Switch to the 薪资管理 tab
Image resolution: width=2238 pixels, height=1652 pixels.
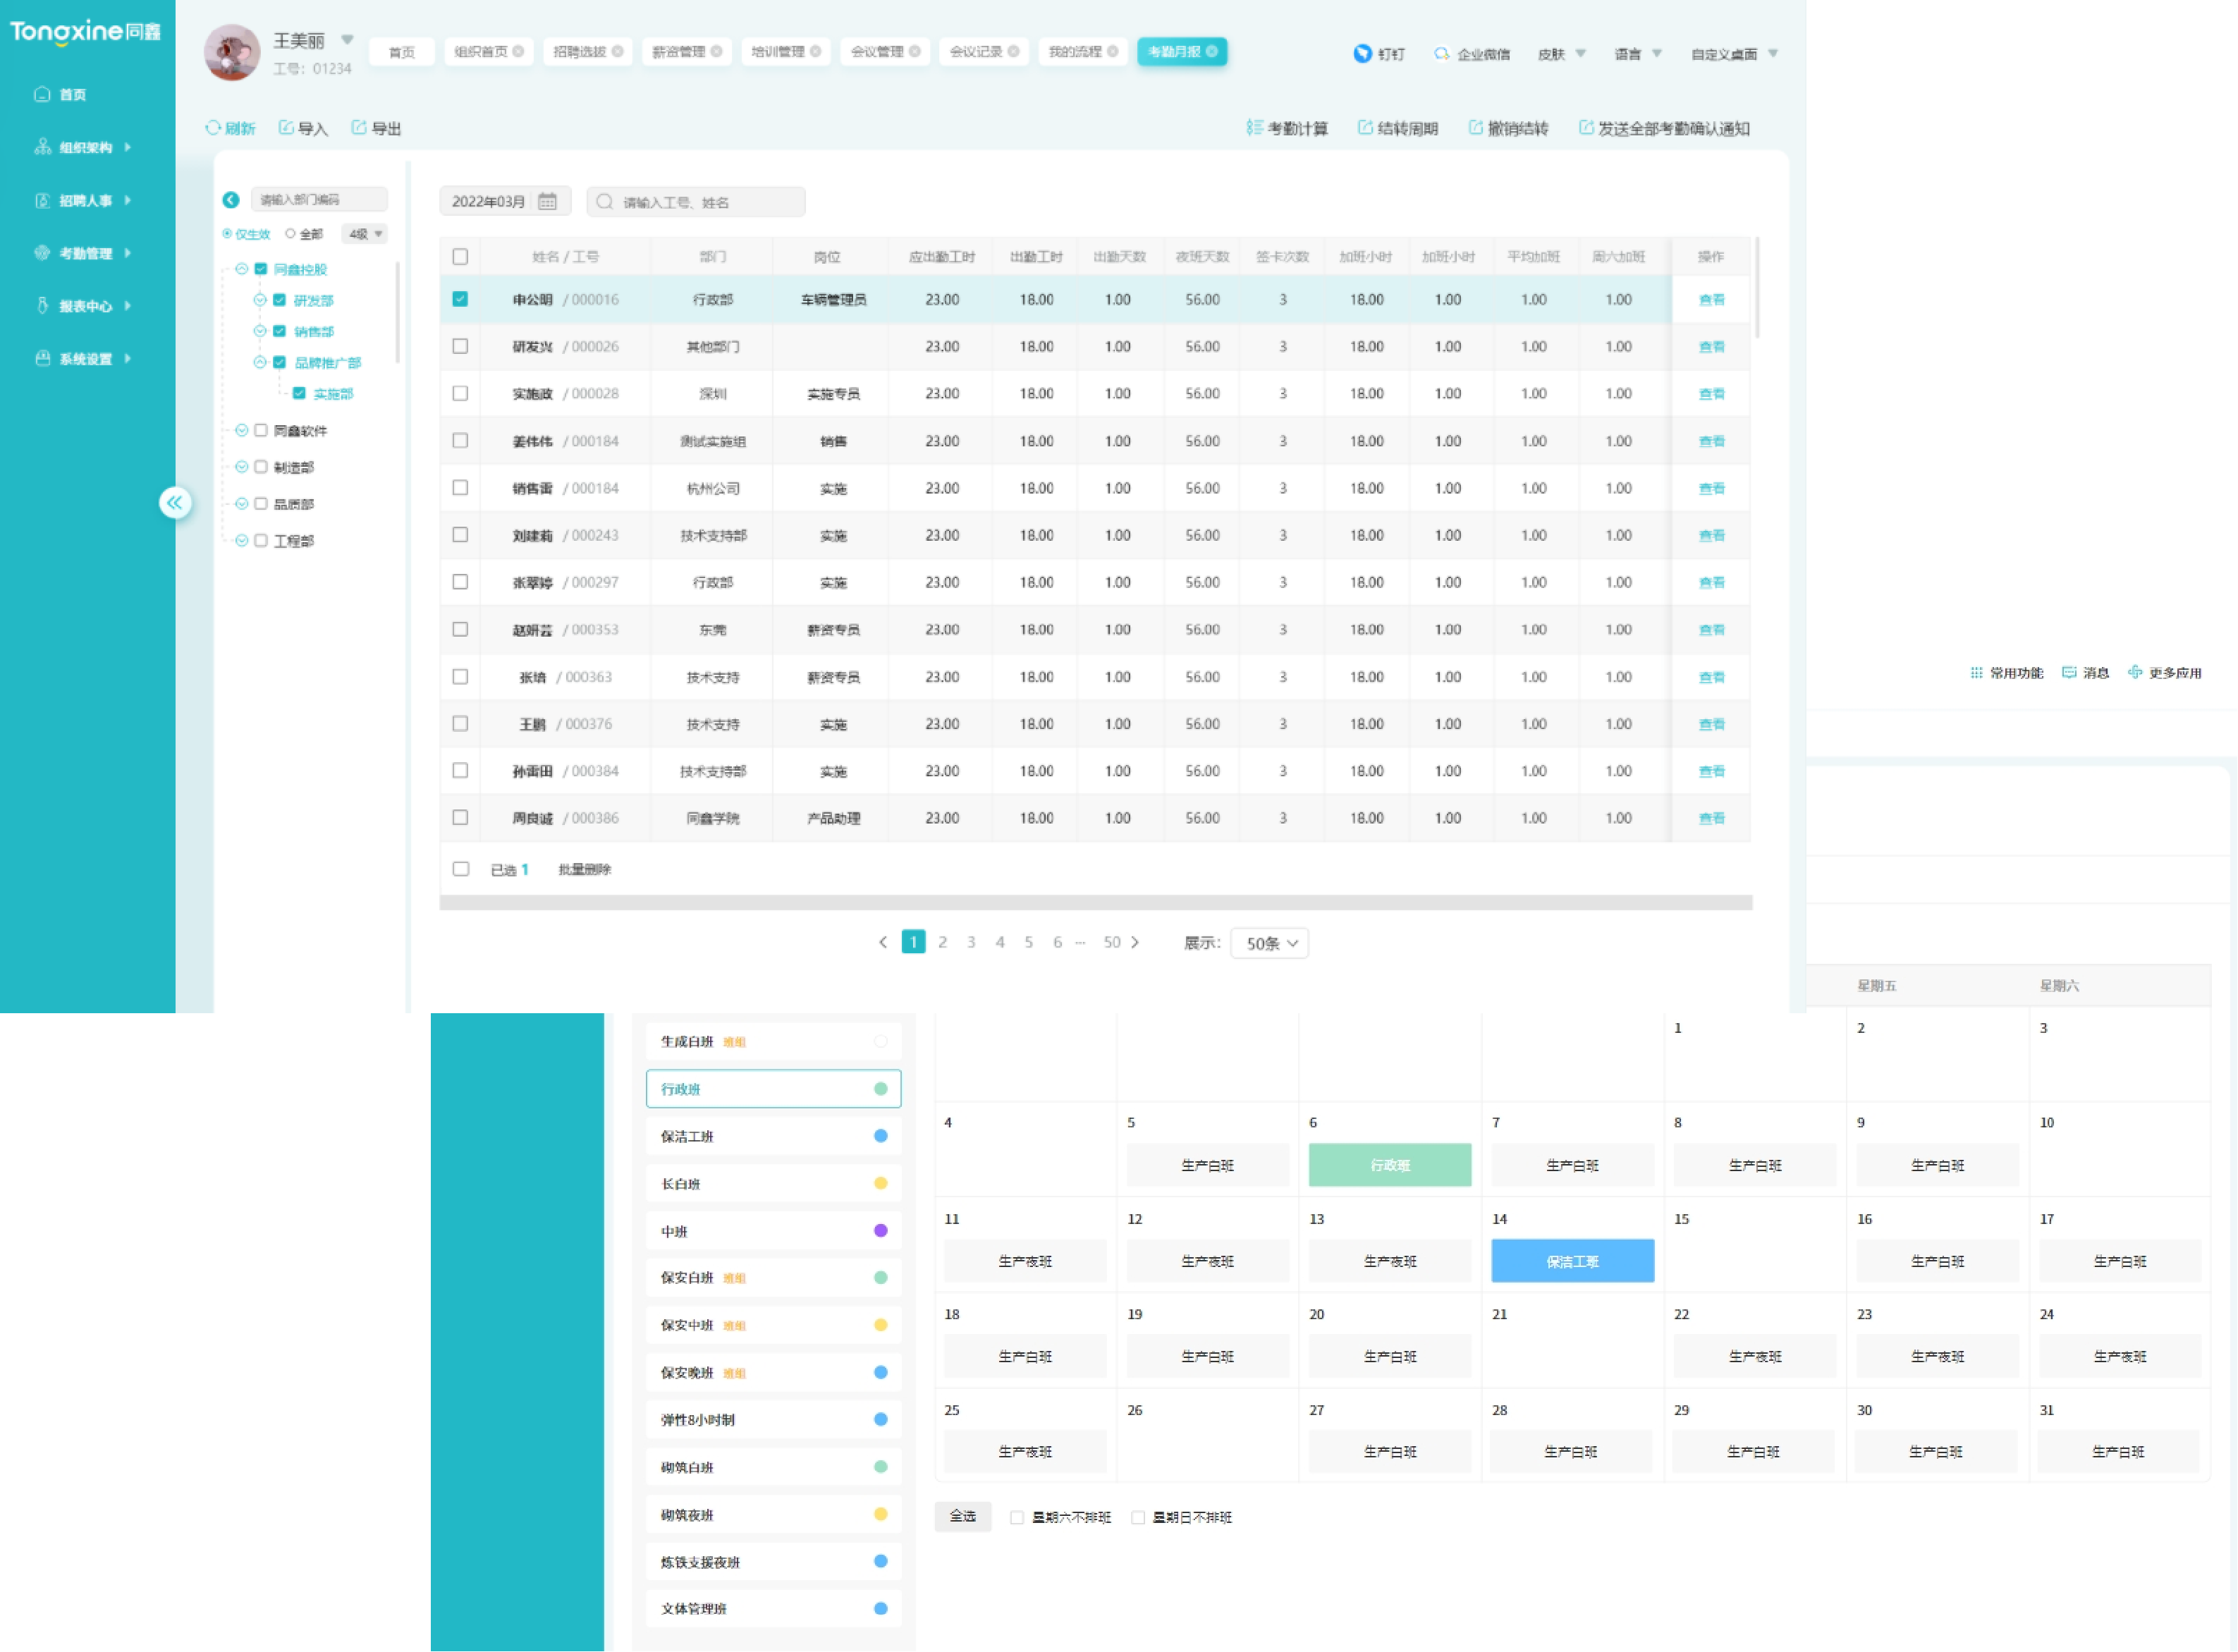coord(678,51)
